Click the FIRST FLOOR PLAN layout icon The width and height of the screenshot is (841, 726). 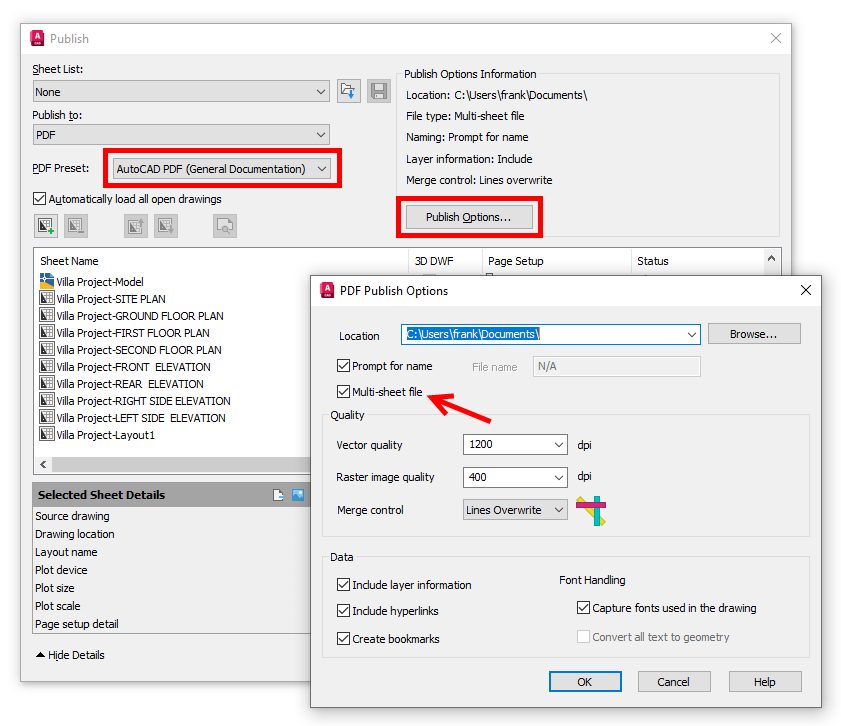pyautogui.click(x=47, y=332)
